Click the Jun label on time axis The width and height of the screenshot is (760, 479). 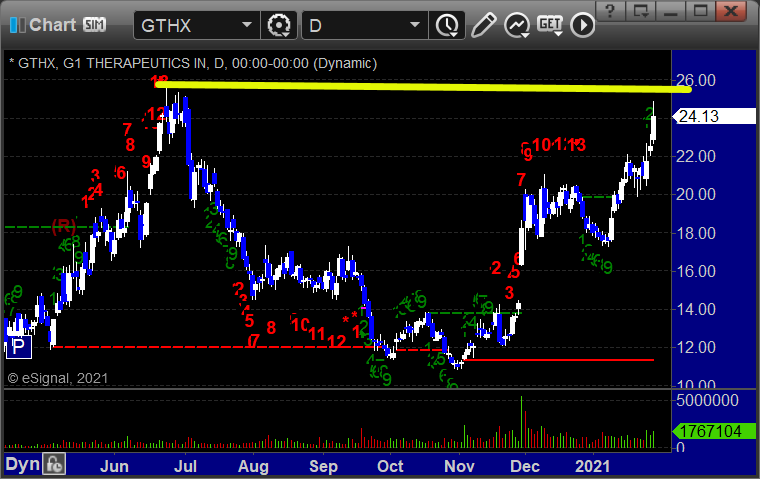[114, 466]
